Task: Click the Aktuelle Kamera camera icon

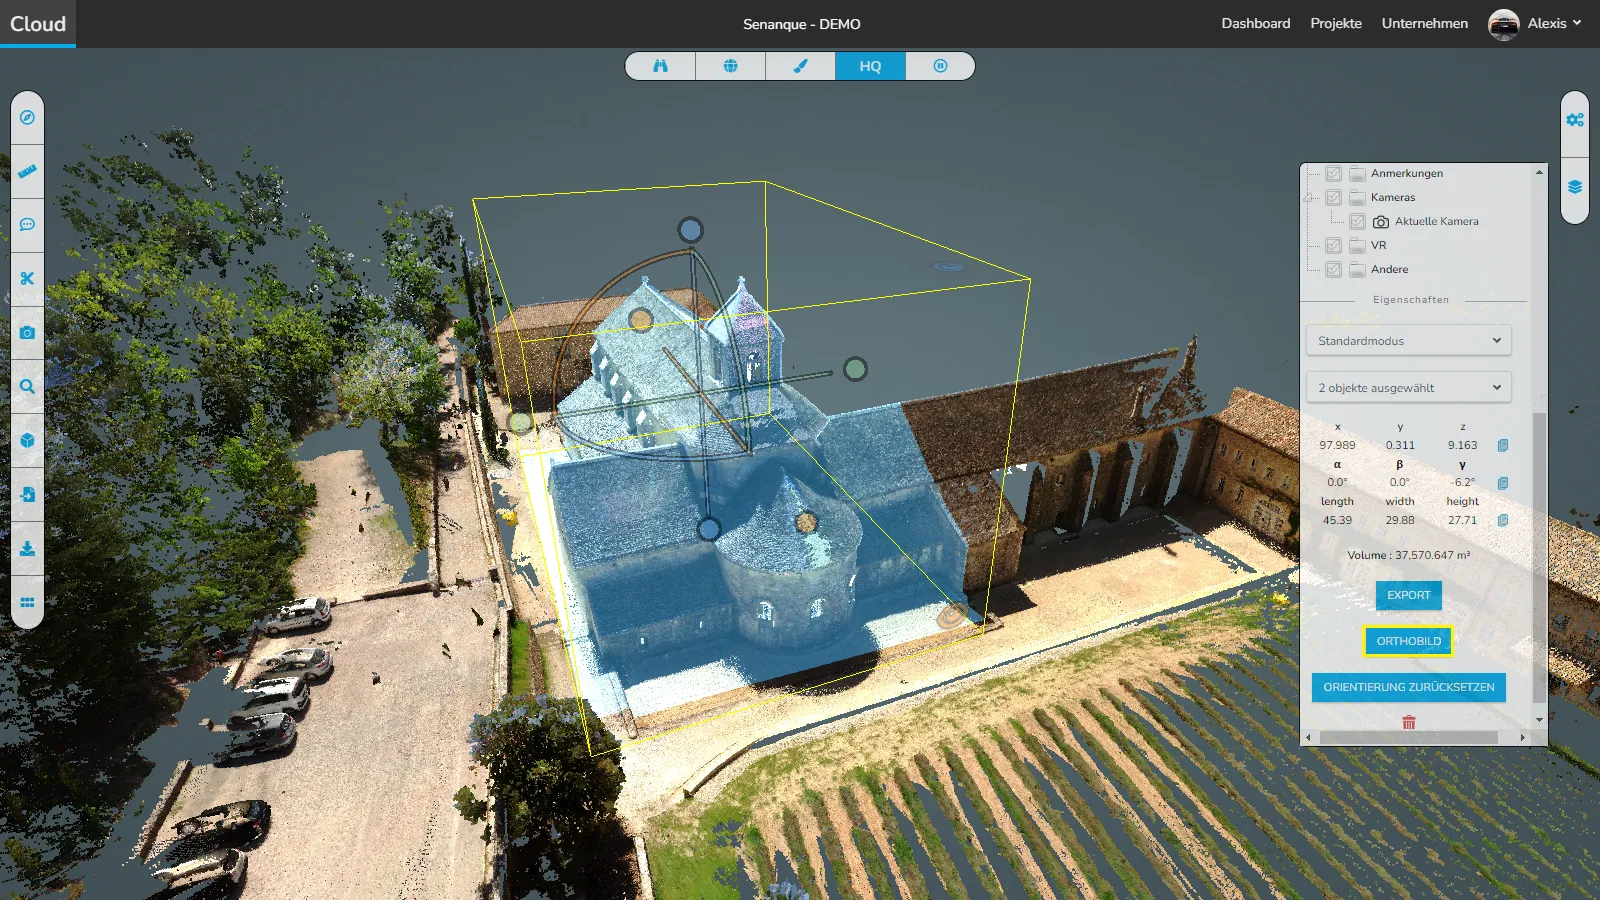Action: pyautogui.click(x=1381, y=221)
